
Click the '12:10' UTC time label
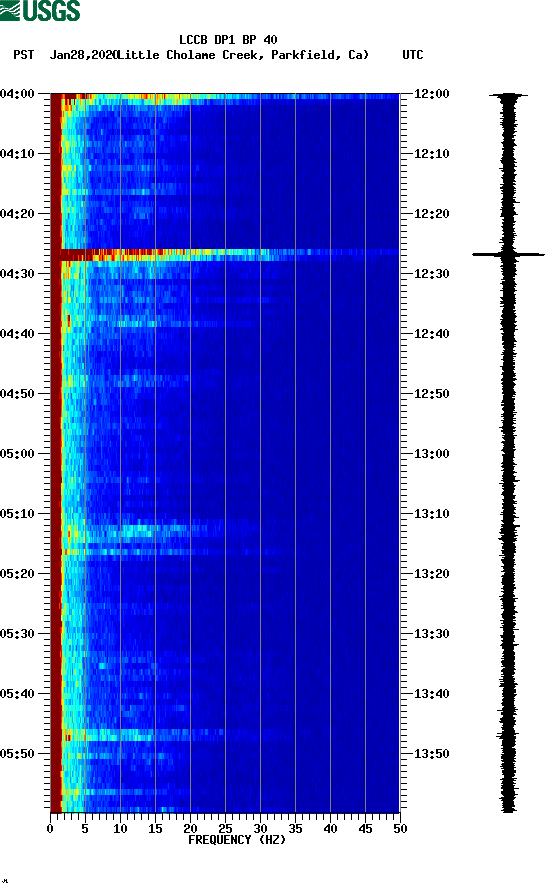tap(432, 154)
